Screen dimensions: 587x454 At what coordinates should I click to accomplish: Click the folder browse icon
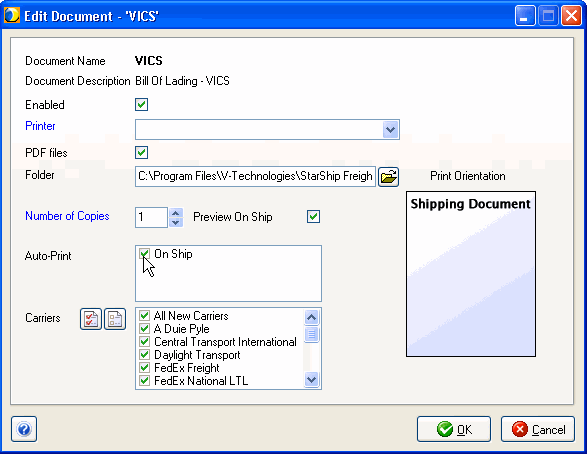[388, 177]
